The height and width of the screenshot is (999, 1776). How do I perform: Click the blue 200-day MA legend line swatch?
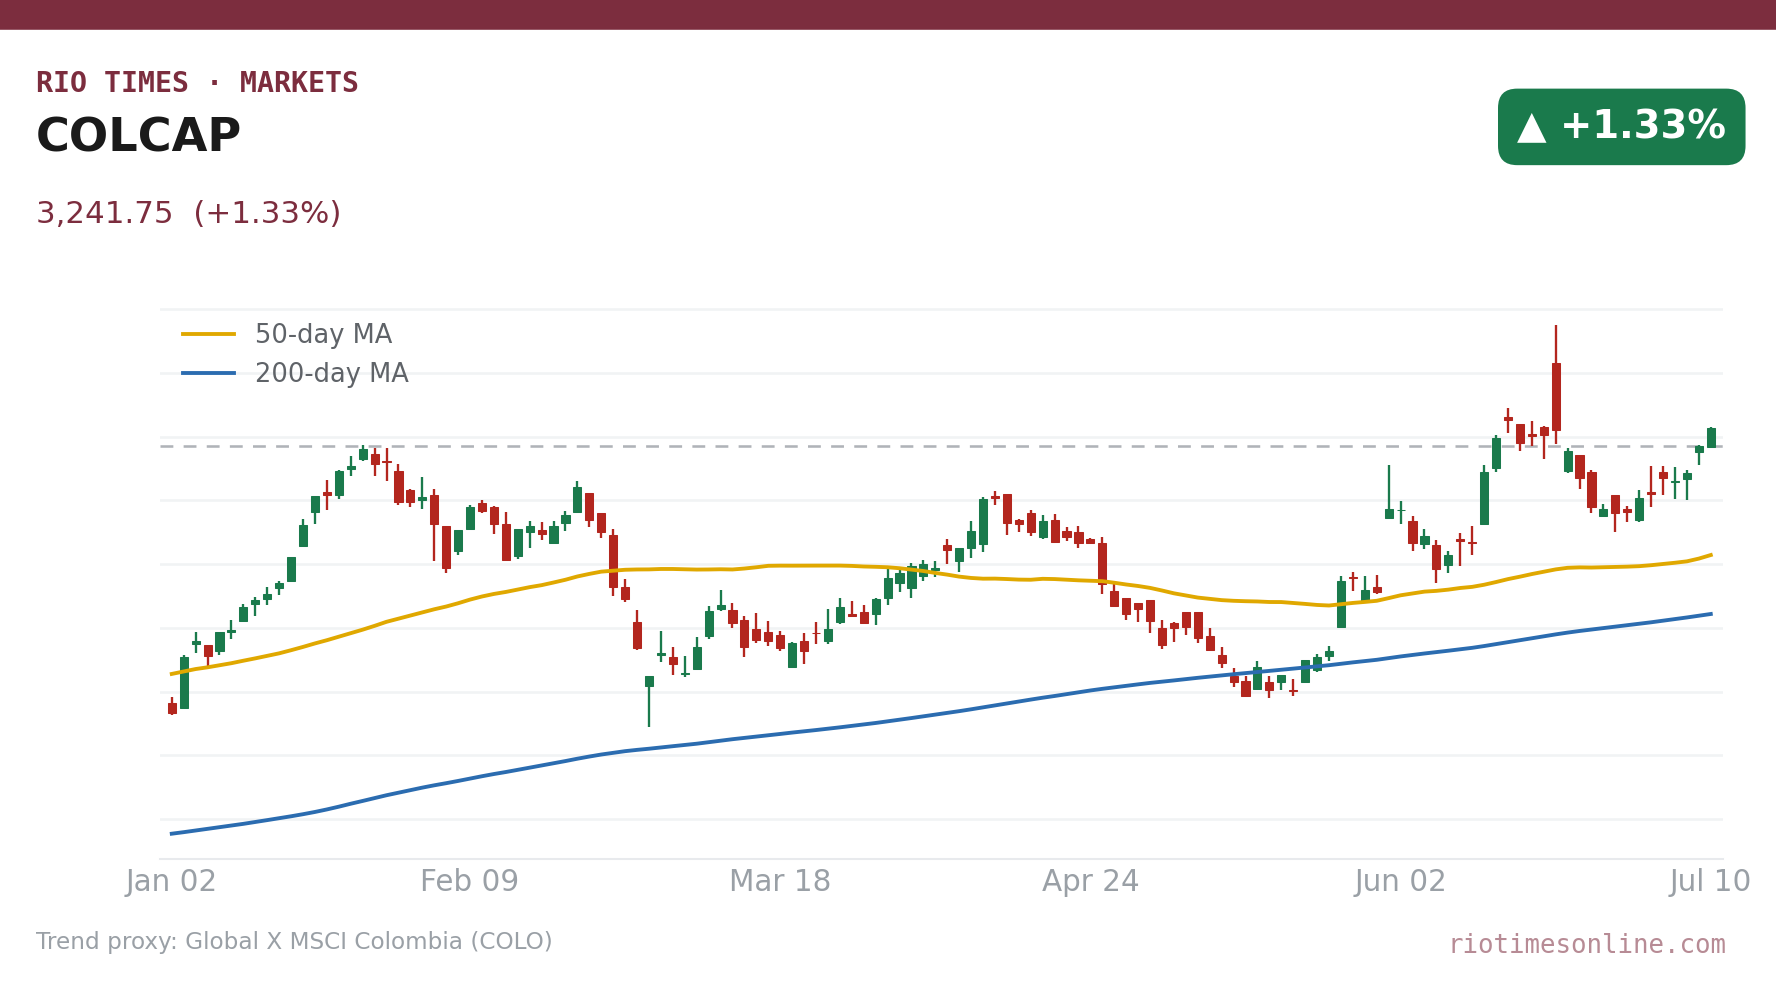[x=208, y=373]
